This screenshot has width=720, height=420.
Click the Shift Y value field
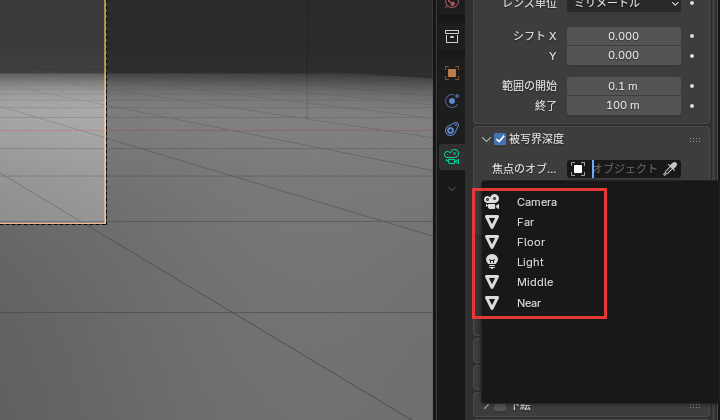pyautogui.click(x=624, y=56)
